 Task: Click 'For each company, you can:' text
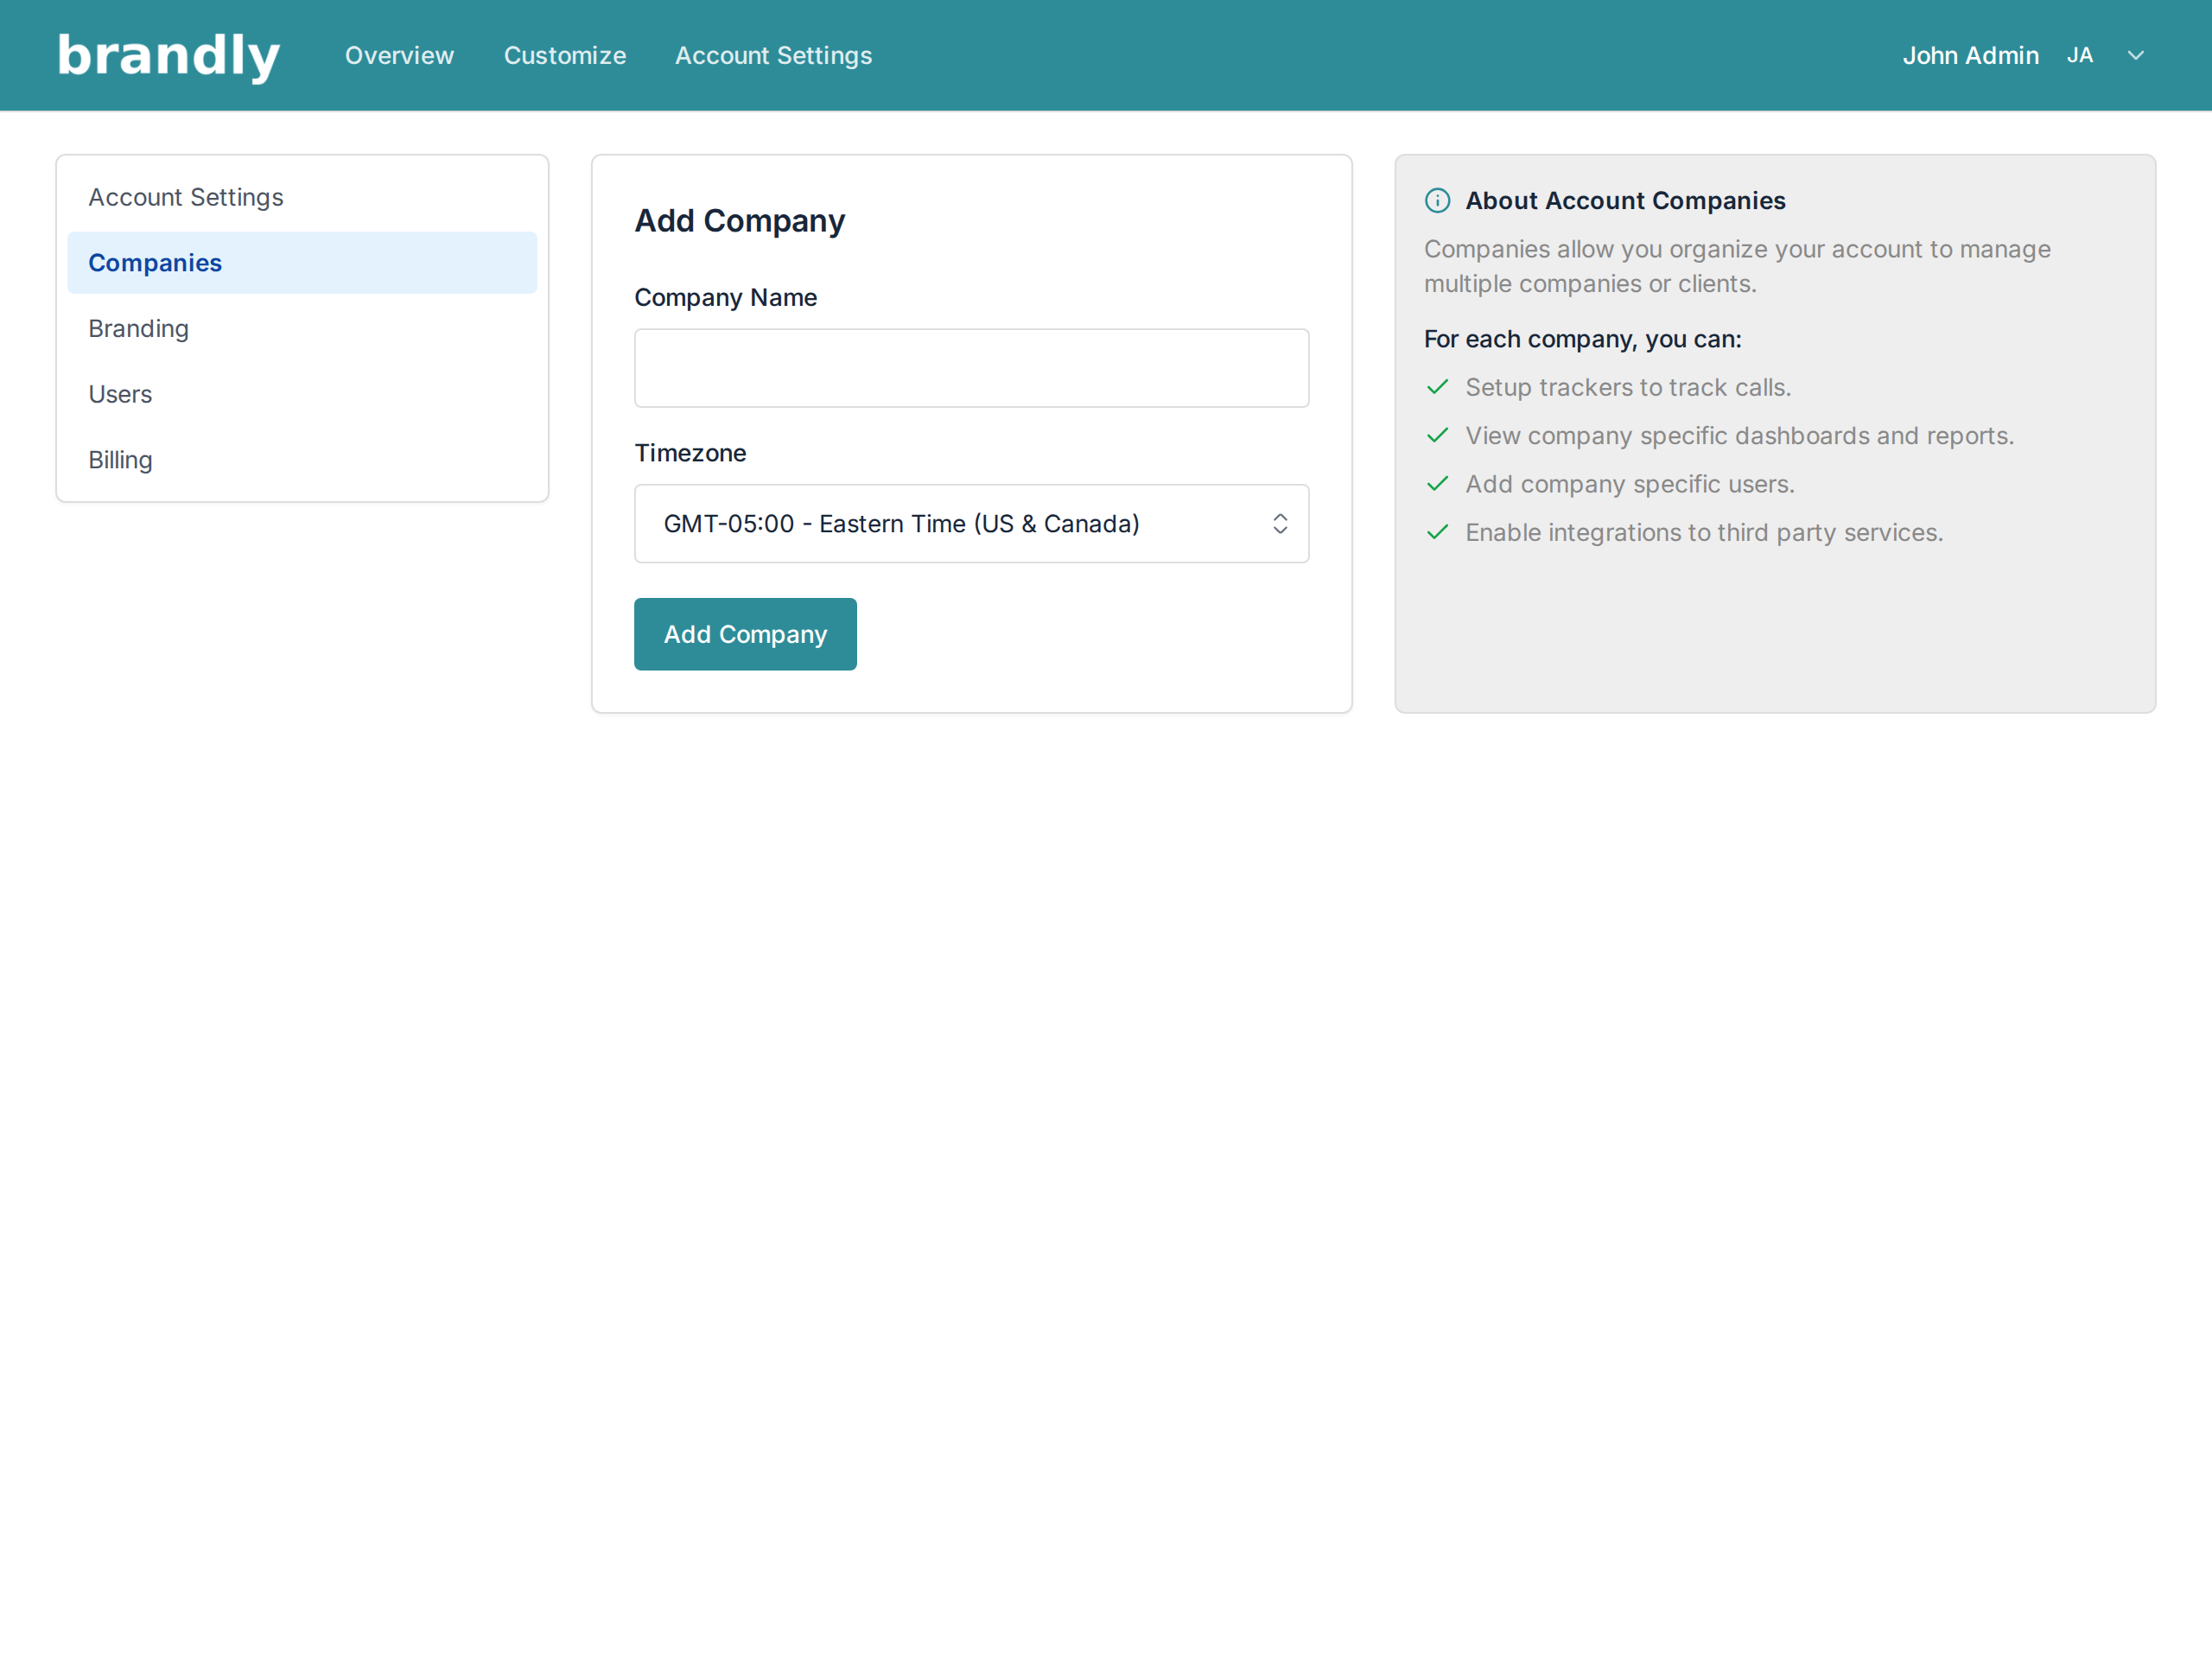pos(1582,339)
